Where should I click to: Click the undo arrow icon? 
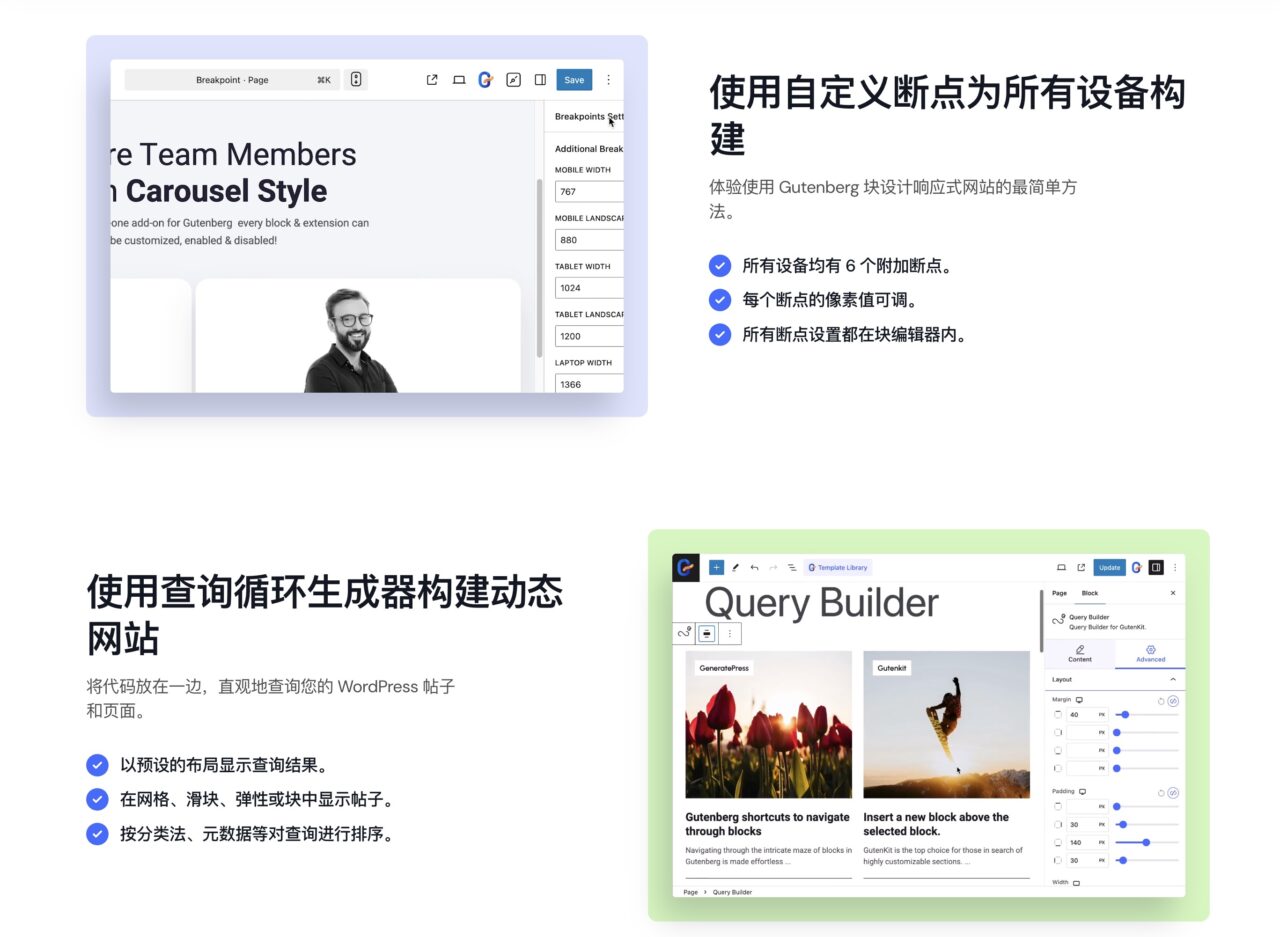point(754,567)
